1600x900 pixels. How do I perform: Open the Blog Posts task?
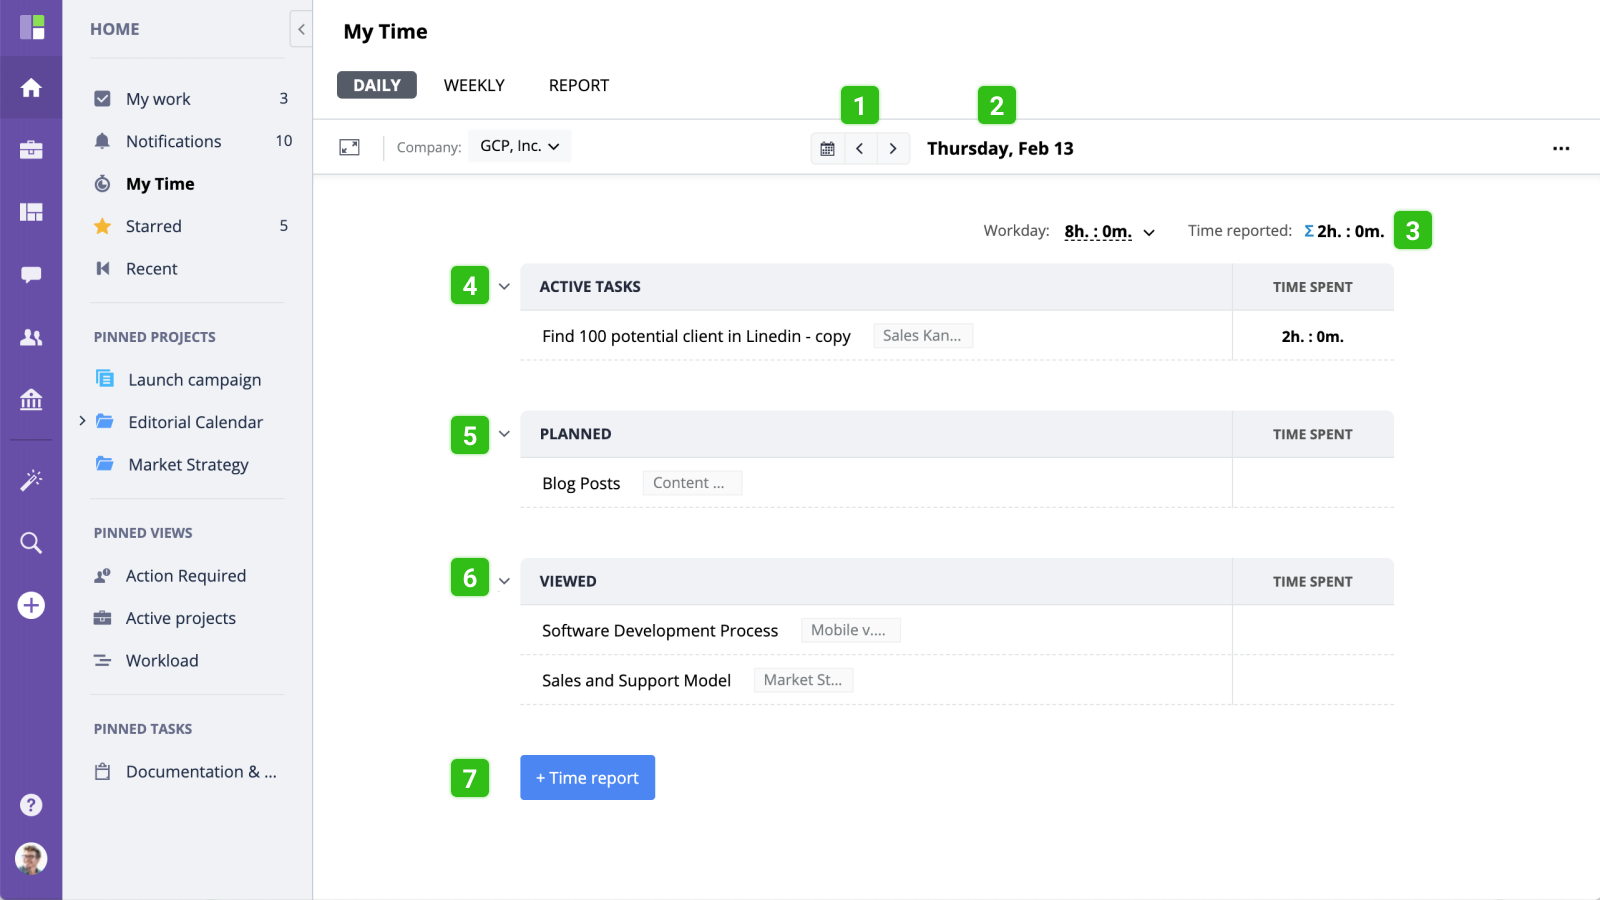tap(581, 483)
